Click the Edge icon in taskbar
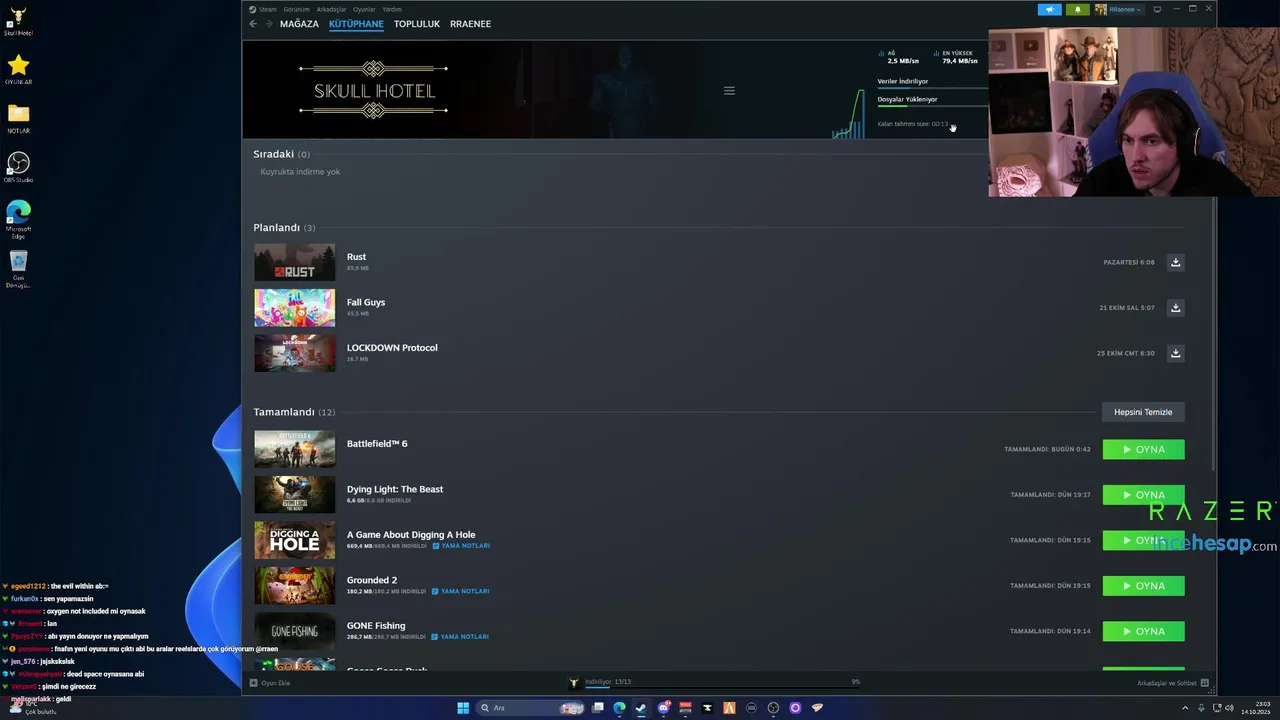Viewport: 1280px width, 720px height. pyautogui.click(x=619, y=708)
